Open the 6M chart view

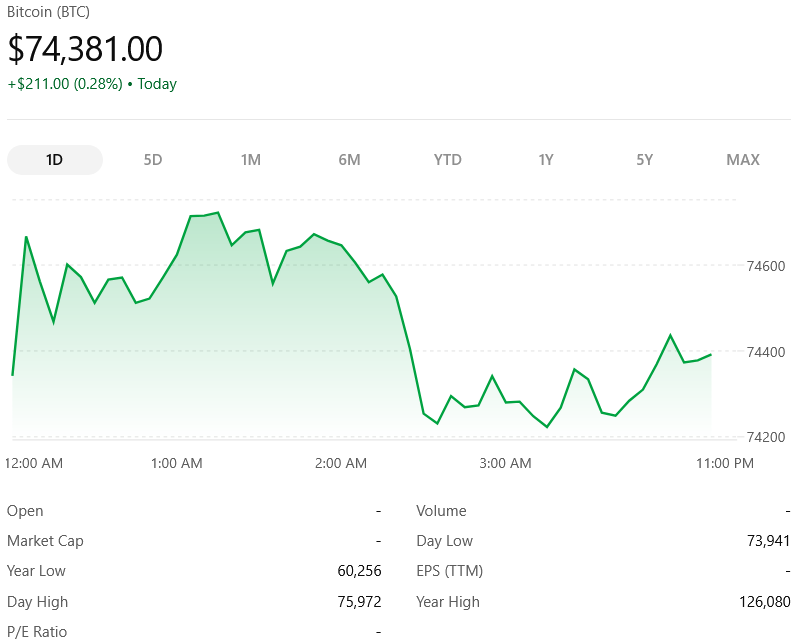coord(349,160)
